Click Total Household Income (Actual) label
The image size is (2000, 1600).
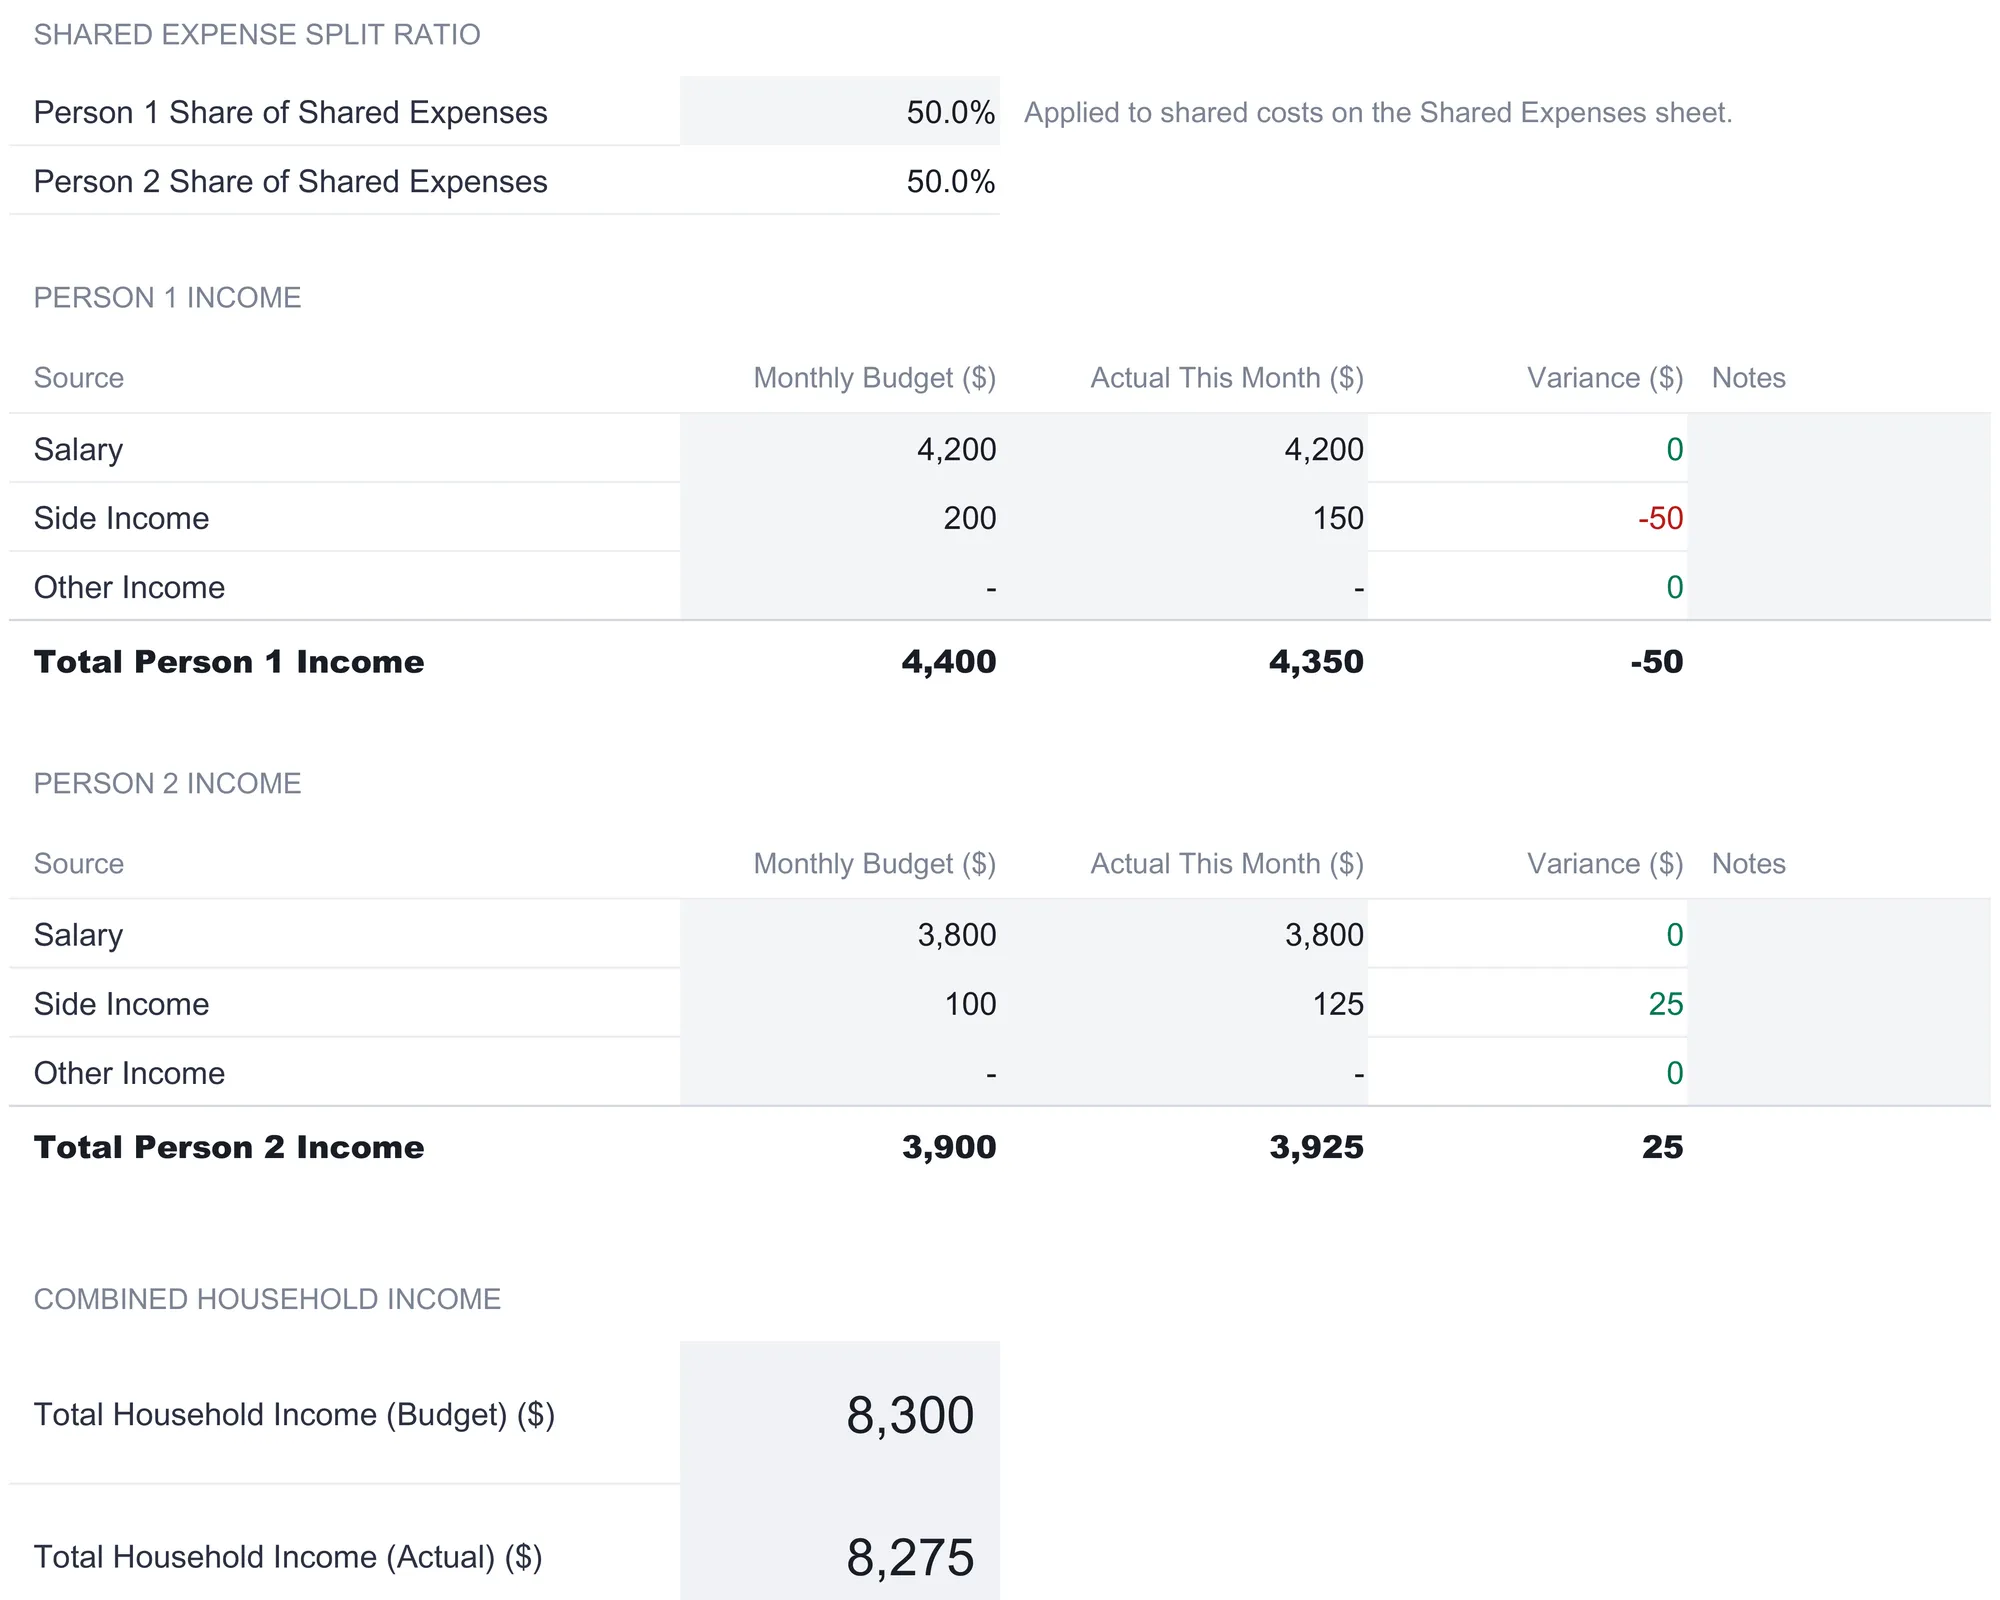tap(288, 1556)
